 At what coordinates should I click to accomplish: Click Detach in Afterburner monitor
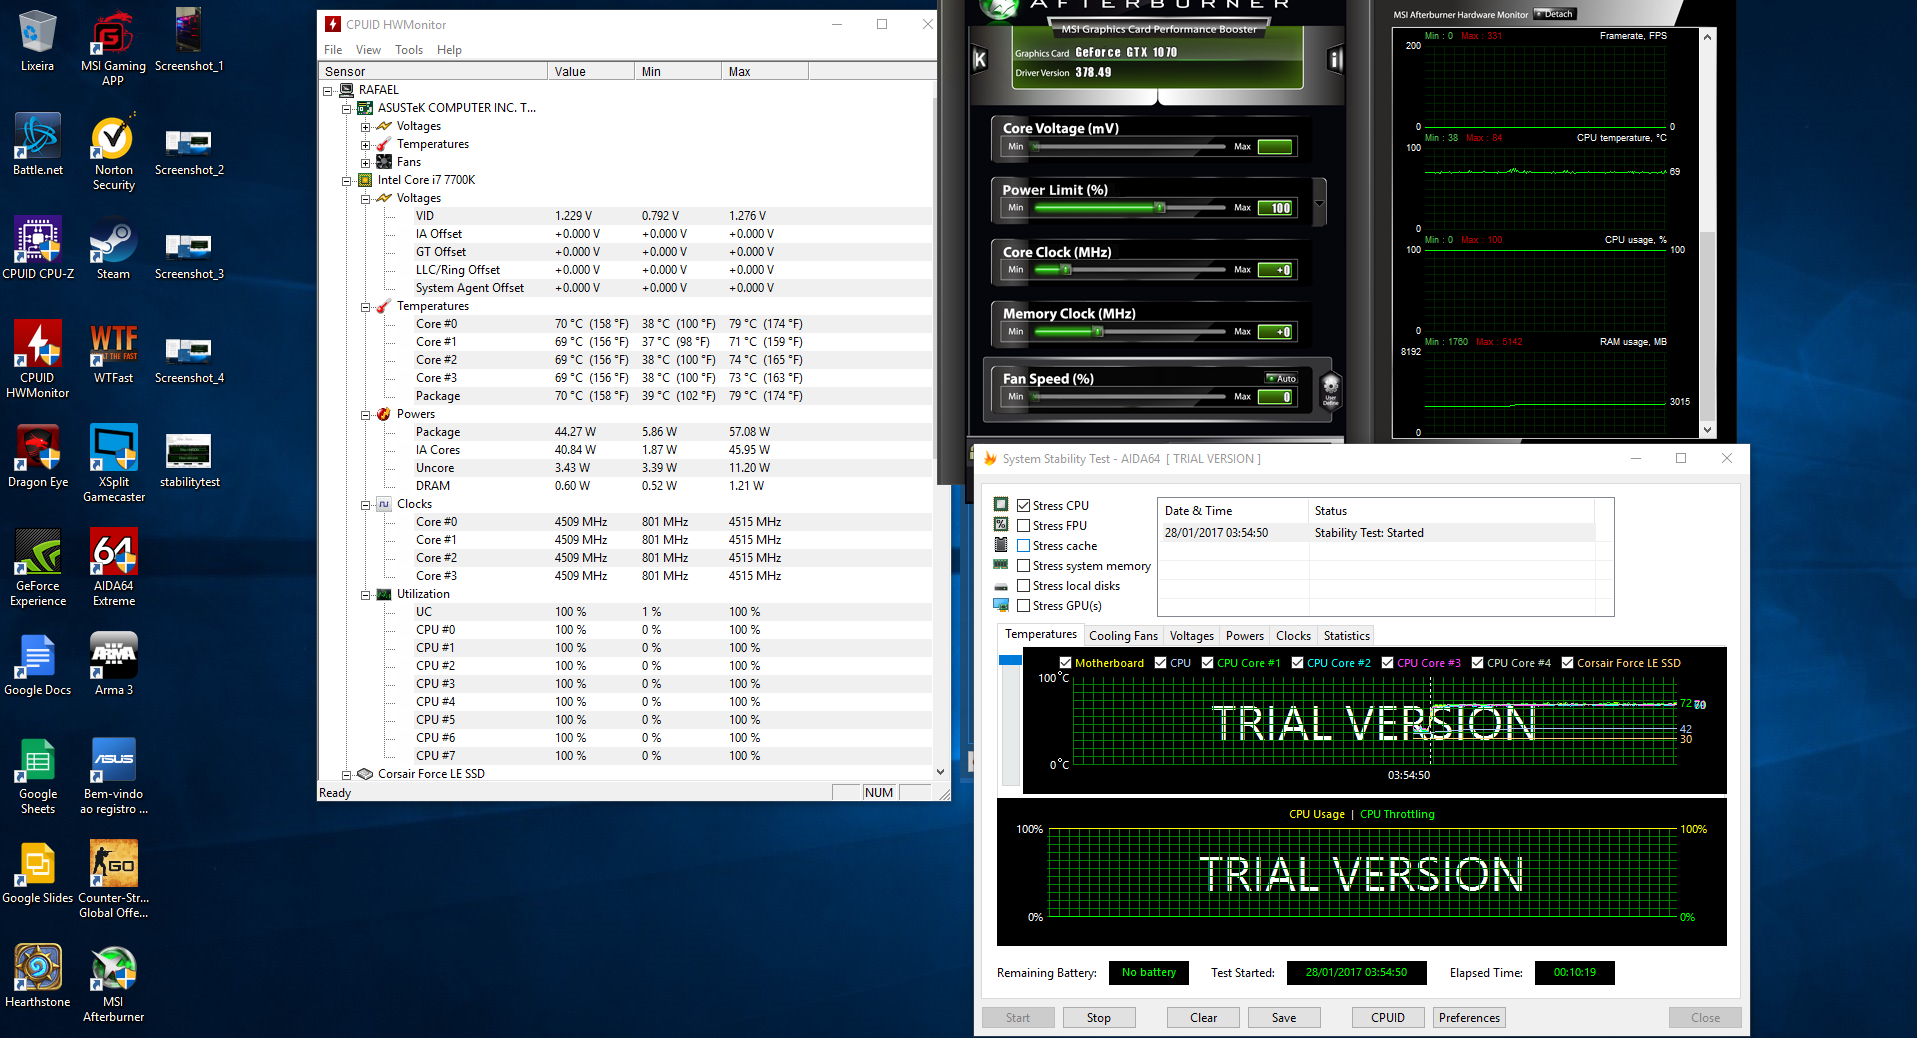(x=1555, y=14)
